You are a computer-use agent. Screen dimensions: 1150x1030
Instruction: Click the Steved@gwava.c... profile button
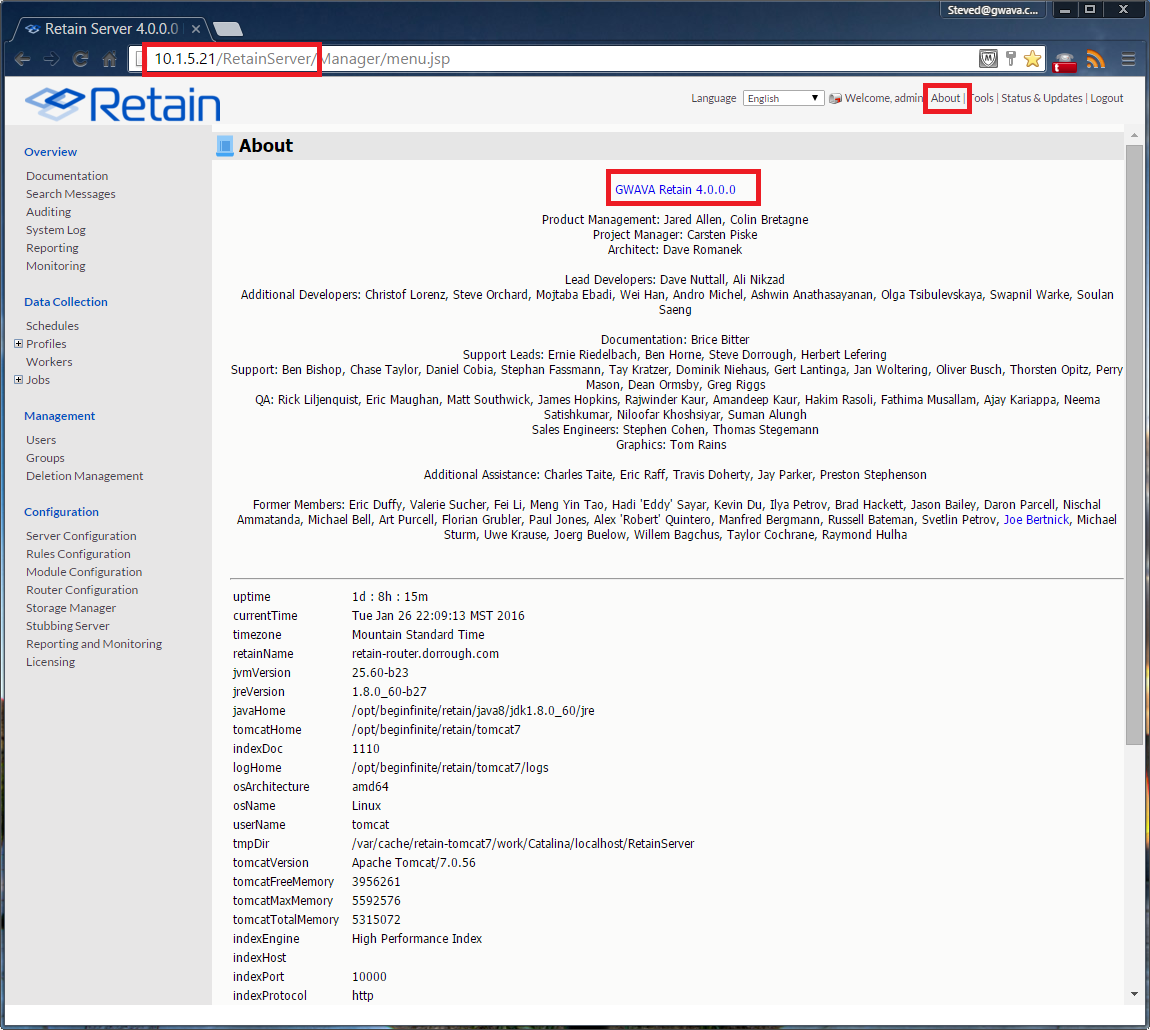pos(992,10)
